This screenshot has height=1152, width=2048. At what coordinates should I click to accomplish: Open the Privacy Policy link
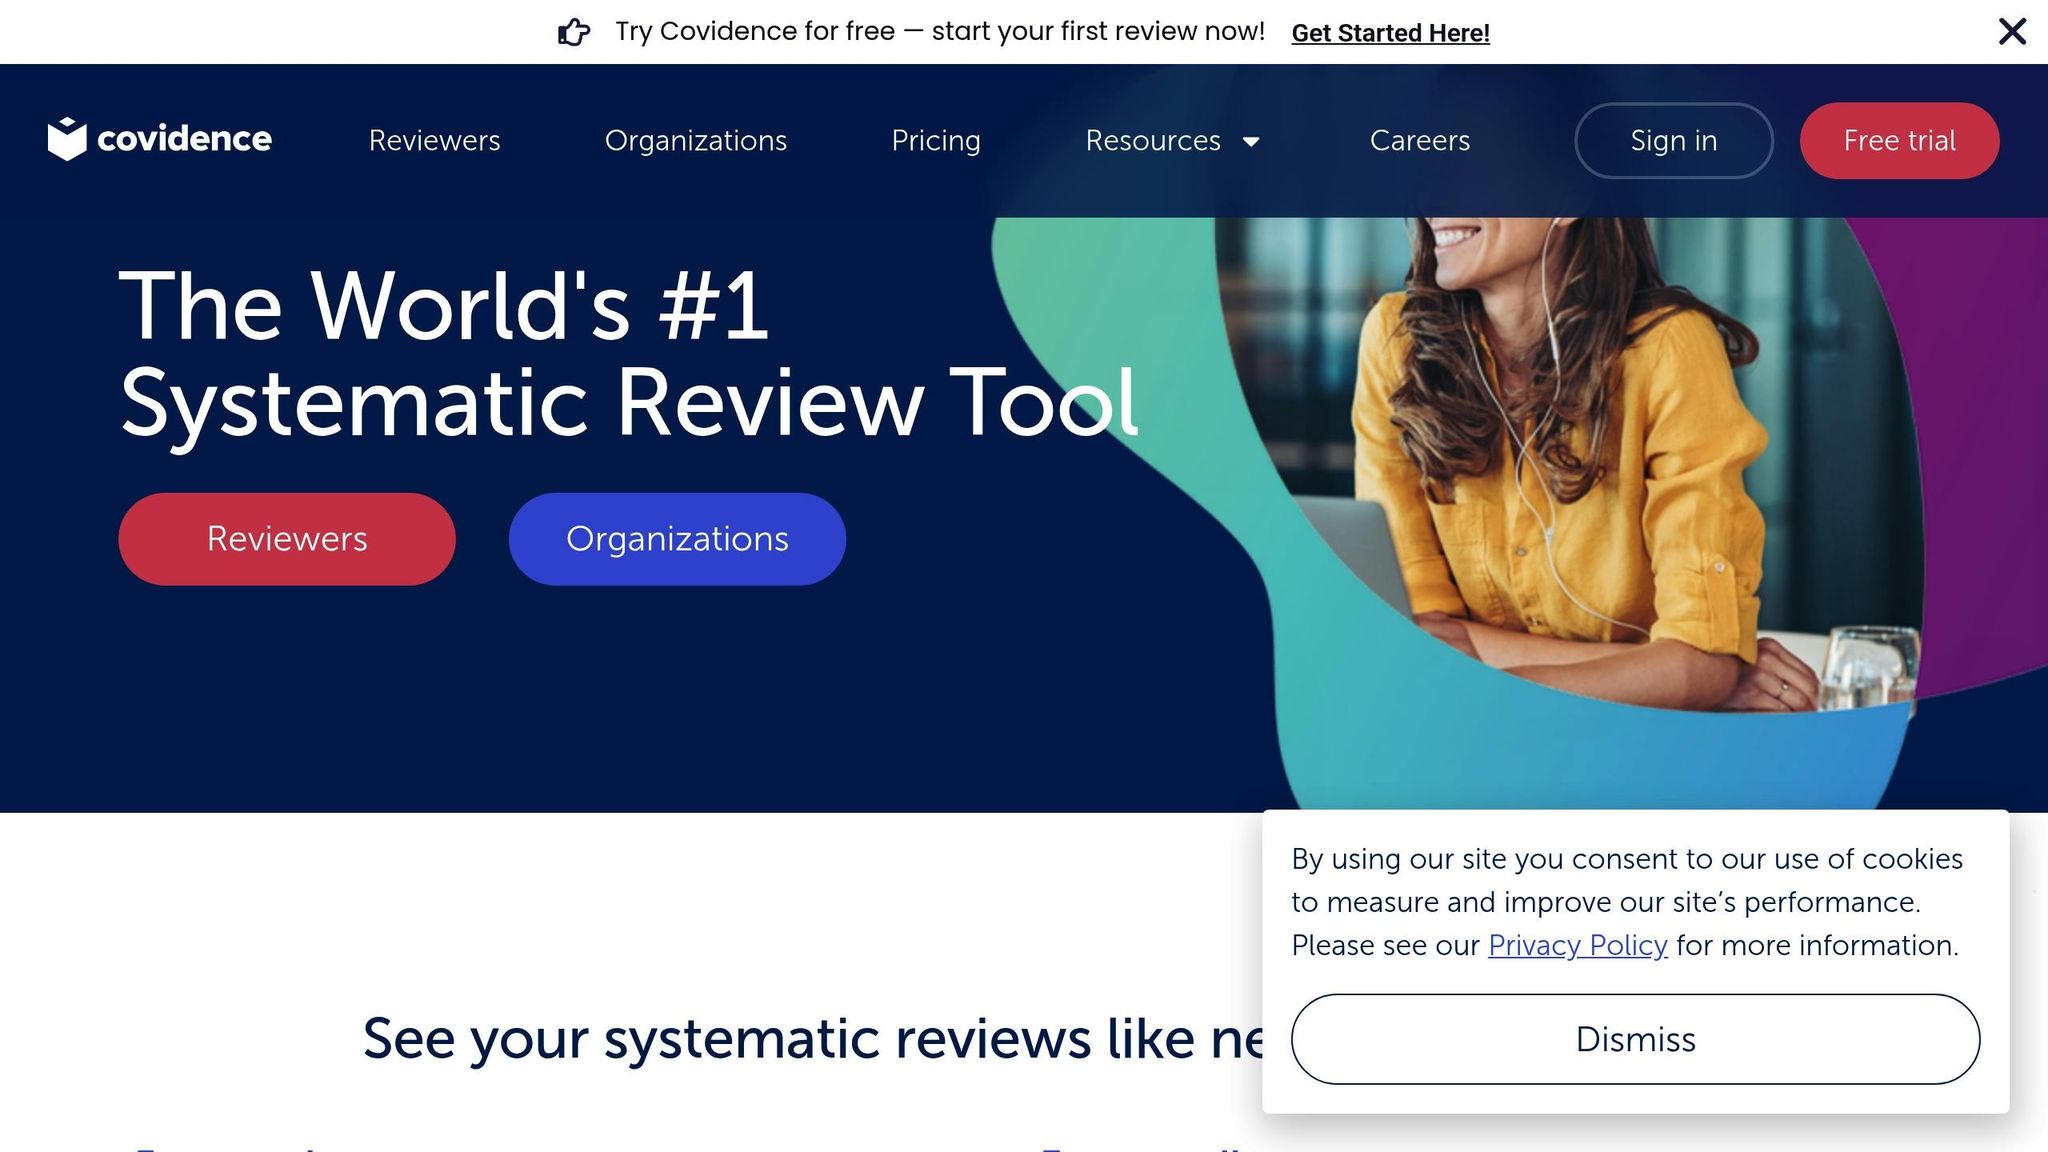point(1577,945)
